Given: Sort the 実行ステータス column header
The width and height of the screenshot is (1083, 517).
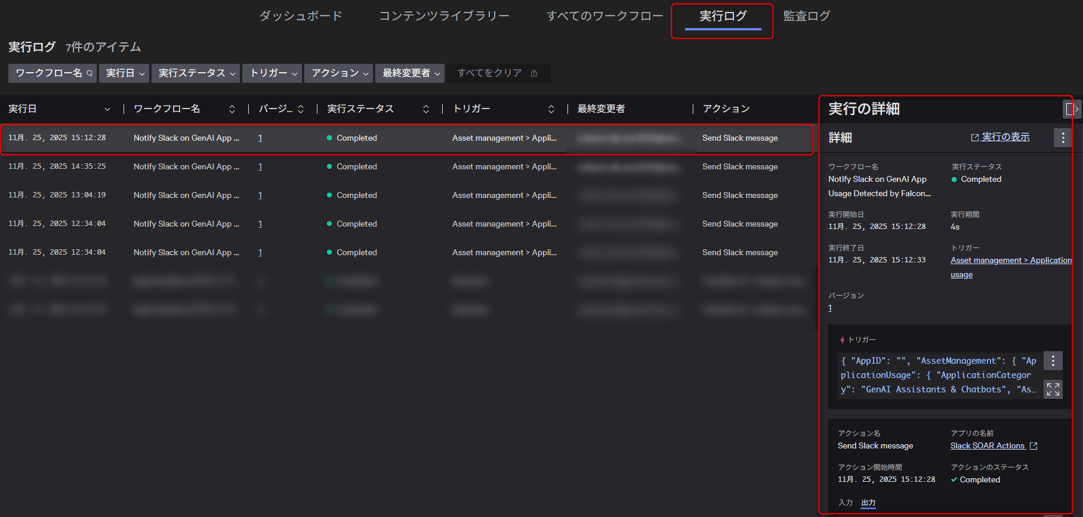Looking at the screenshot, I should coord(426,109).
